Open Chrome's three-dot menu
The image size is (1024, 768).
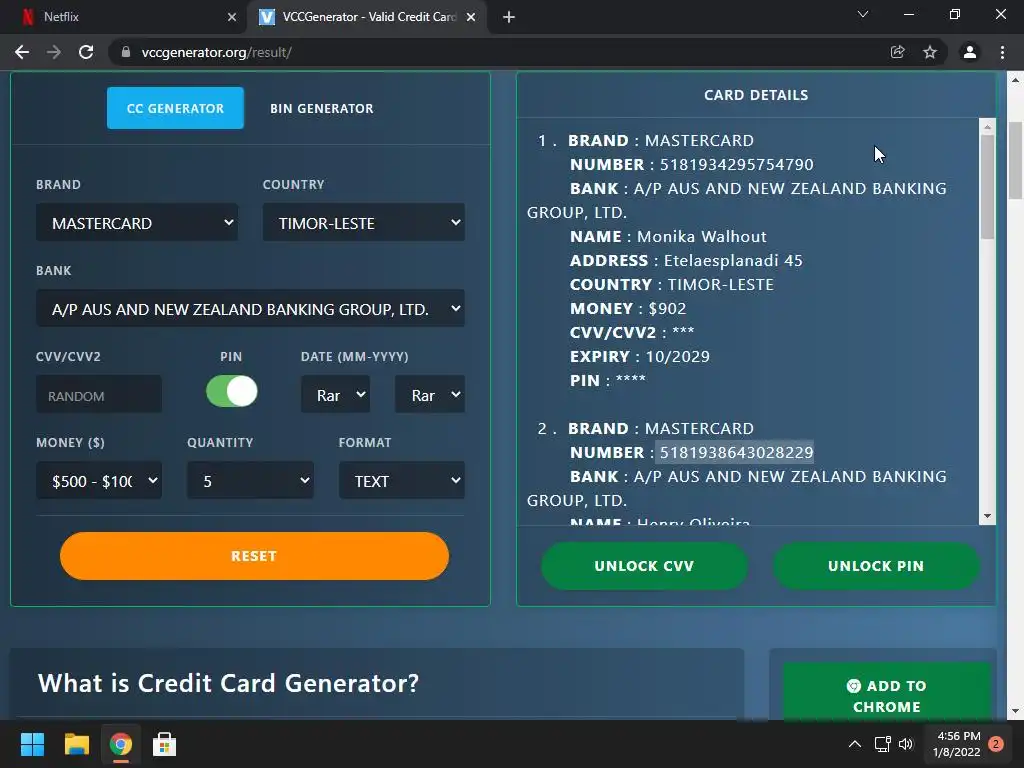pyautogui.click(x=1002, y=52)
